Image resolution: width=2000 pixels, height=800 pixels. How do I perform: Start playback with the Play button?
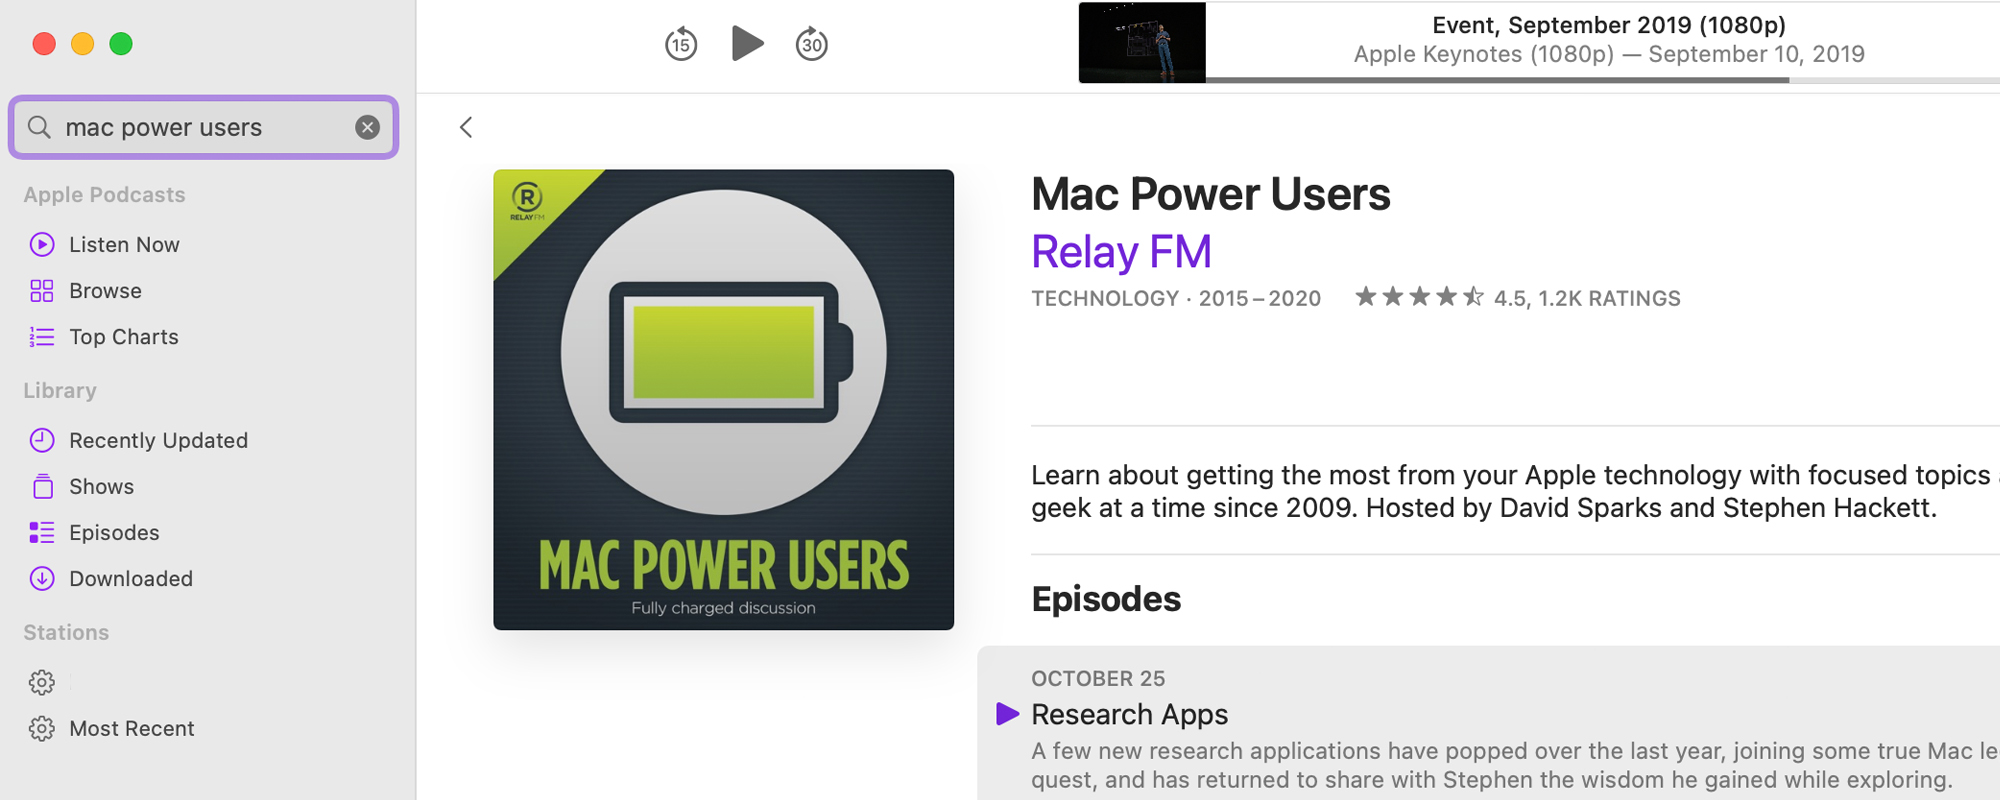pos(747,43)
